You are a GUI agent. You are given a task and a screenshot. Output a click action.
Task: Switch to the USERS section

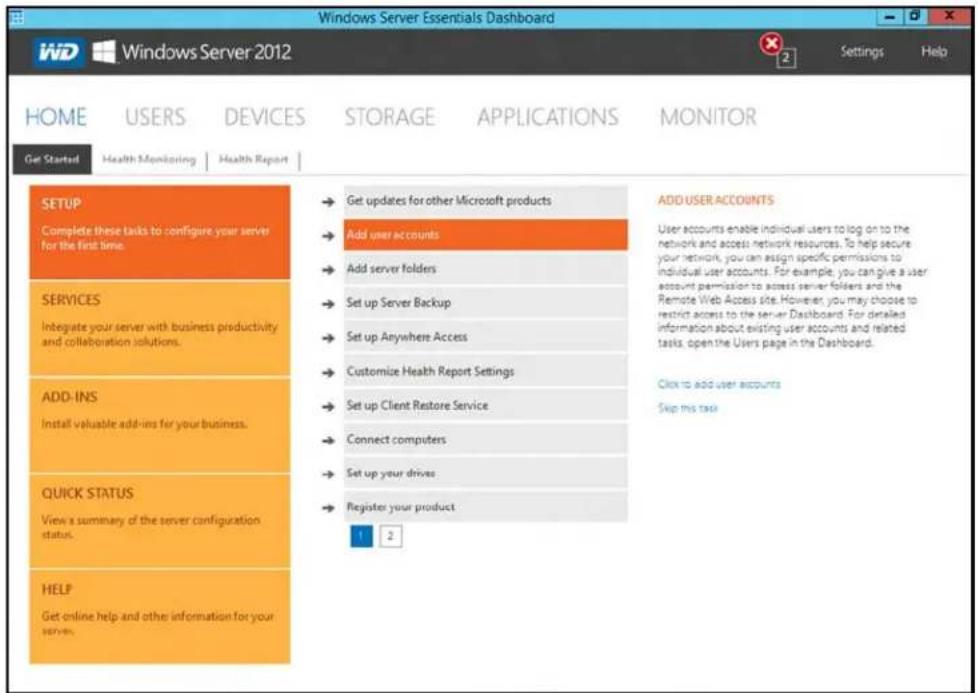[x=155, y=117]
